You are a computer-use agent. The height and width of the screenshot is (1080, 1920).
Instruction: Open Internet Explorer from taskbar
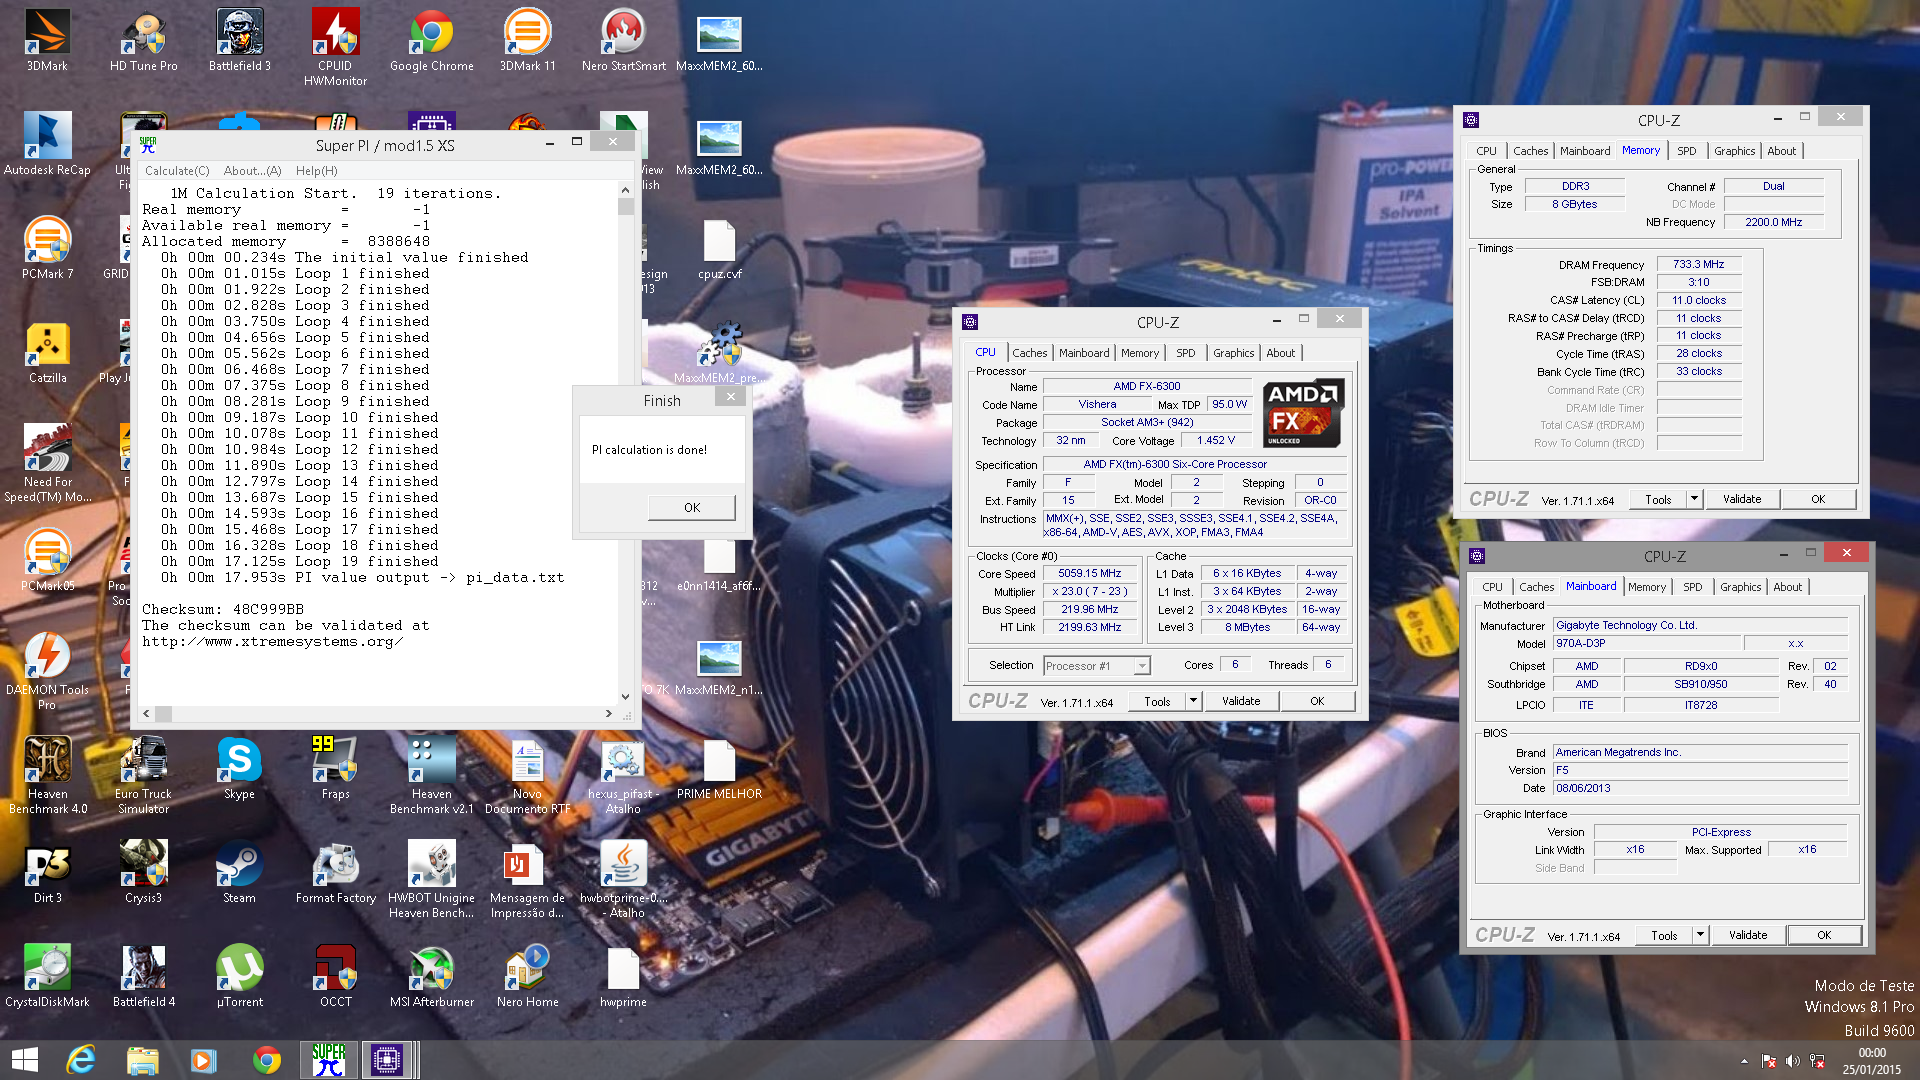[x=81, y=1060]
